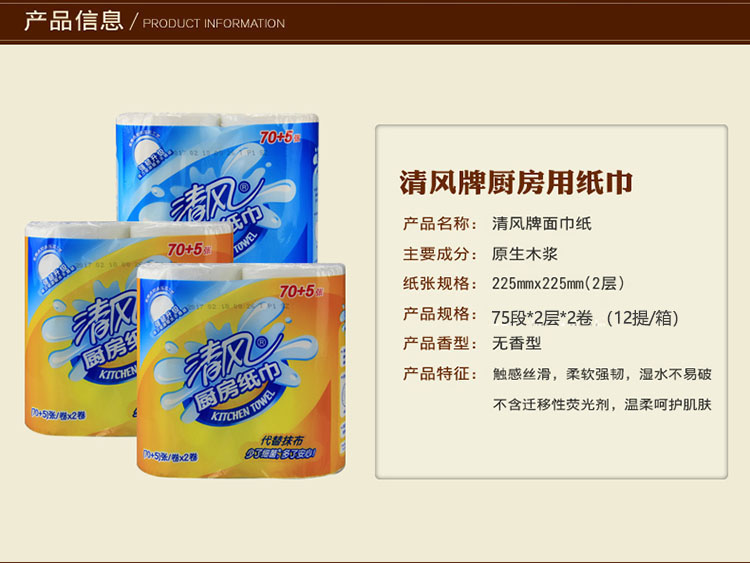Click the KITCHEN TOWEL banner on front pack
750x563 pixels.
243,407
